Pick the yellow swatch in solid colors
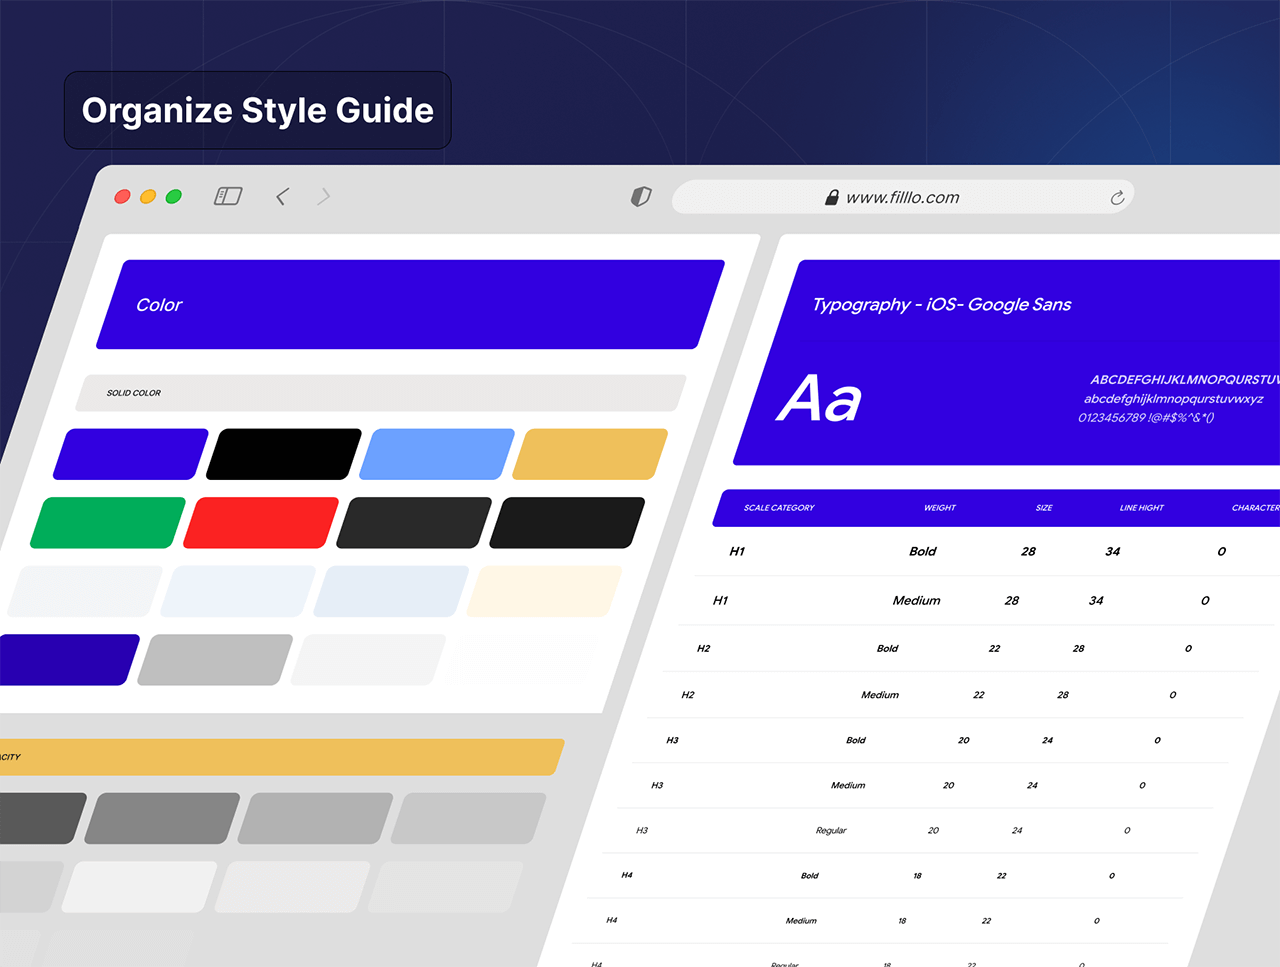This screenshot has height=967, width=1280. pyautogui.click(x=590, y=454)
